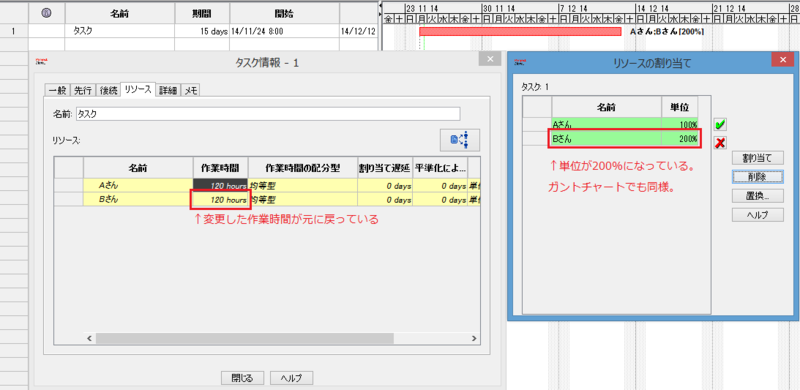The width and height of the screenshot is (800, 390).
Task: Click the 100% unit cell
Action: [680, 124]
